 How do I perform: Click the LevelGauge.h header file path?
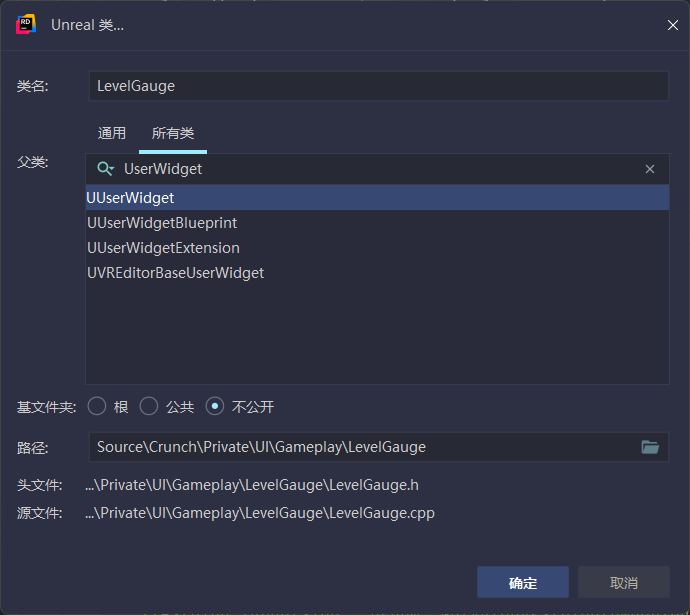tap(252, 485)
